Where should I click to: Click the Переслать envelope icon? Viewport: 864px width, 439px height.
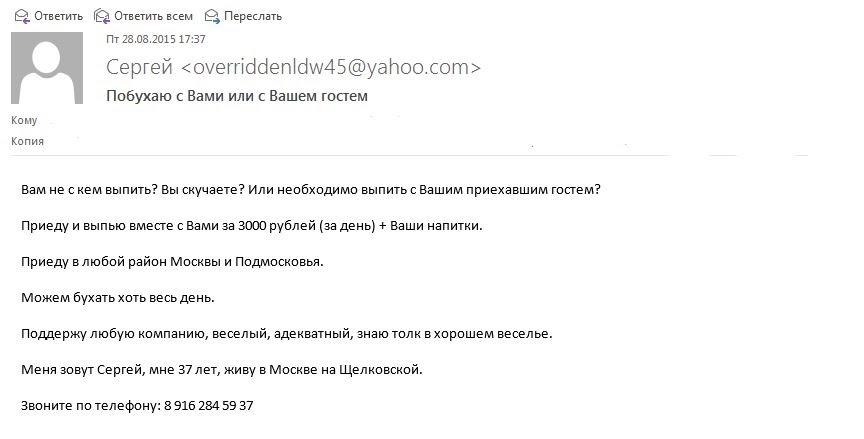(212, 17)
